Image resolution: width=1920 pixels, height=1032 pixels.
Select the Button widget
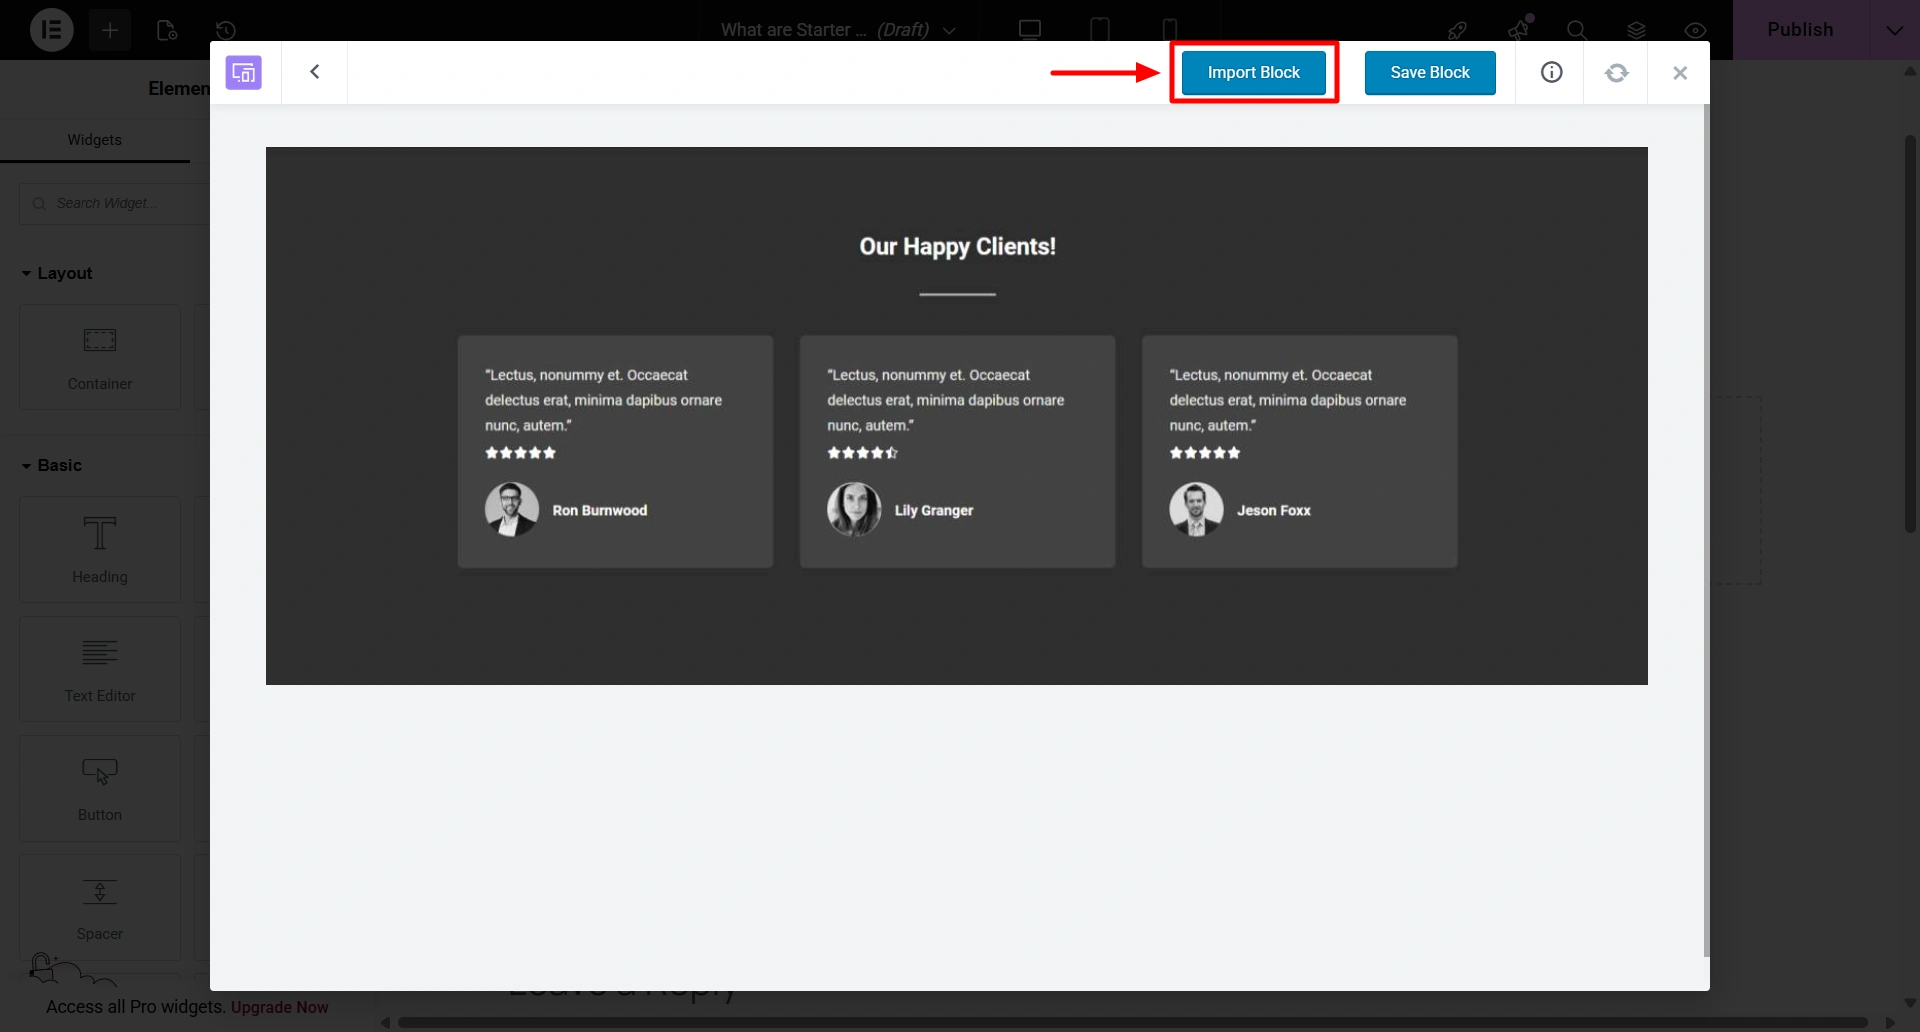100,787
